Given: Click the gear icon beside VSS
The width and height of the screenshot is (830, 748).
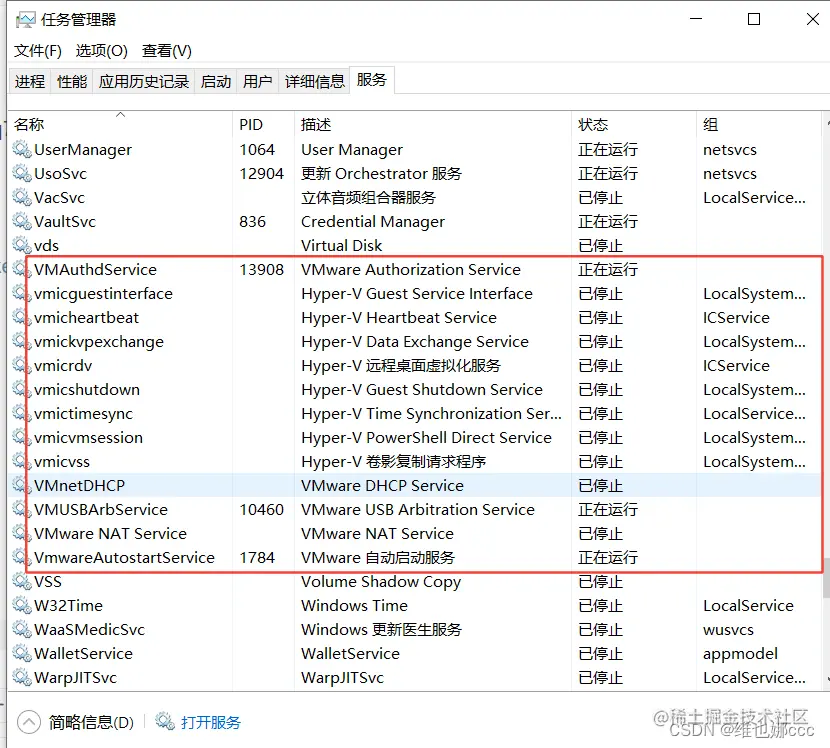Looking at the screenshot, I should click(22, 581).
